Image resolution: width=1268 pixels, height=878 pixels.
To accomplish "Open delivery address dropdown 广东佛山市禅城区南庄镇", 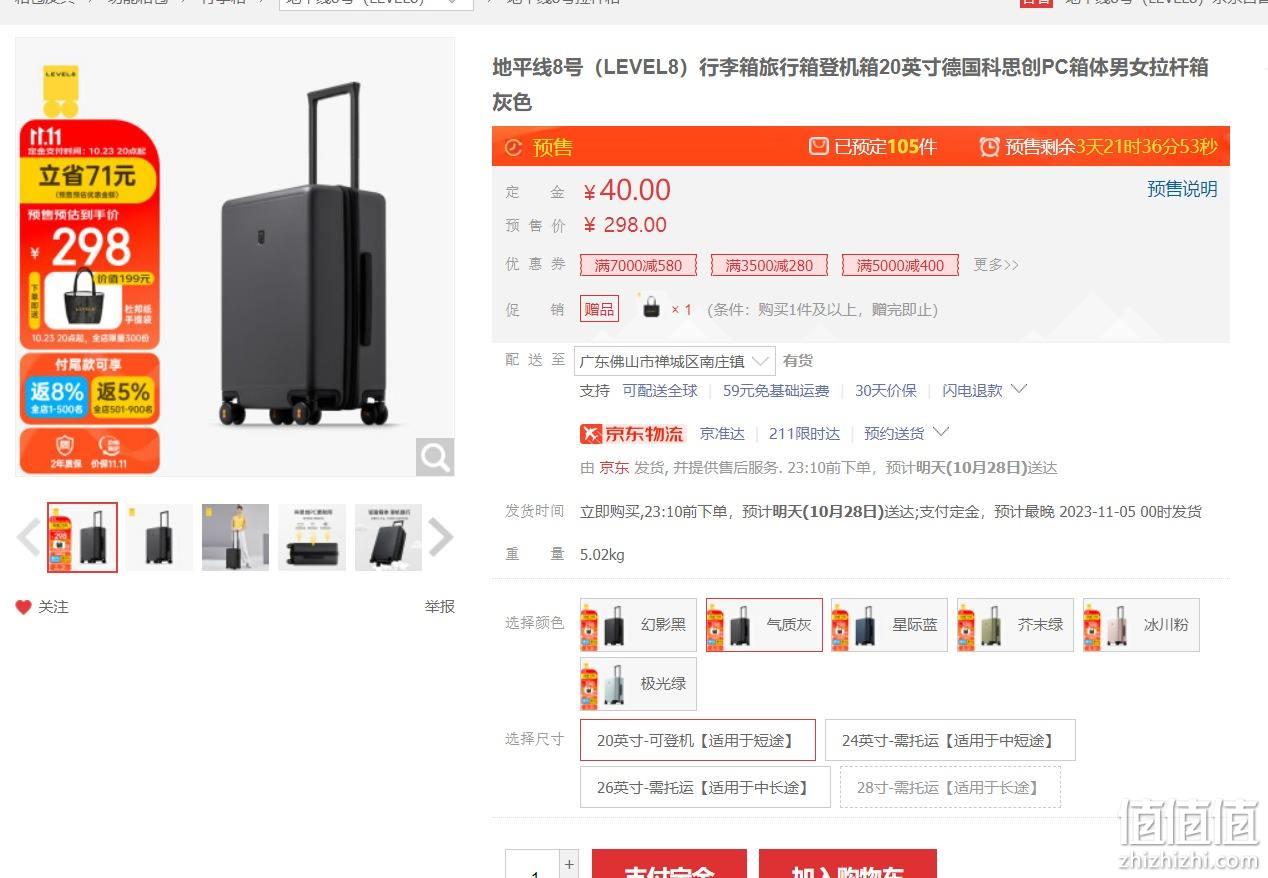I will pyautogui.click(x=675, y=361).
